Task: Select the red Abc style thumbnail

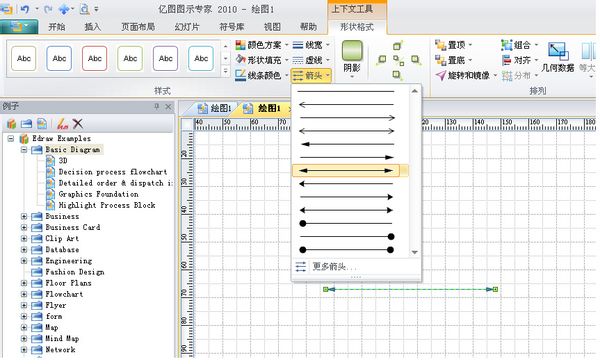Action: [x=95, y=58]
